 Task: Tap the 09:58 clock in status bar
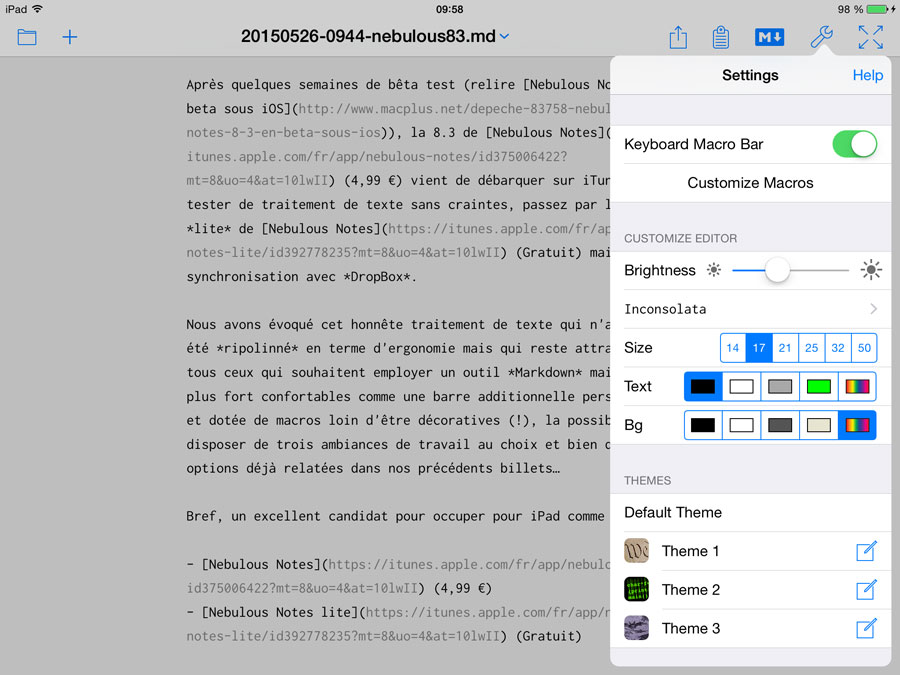click(449, 9)
